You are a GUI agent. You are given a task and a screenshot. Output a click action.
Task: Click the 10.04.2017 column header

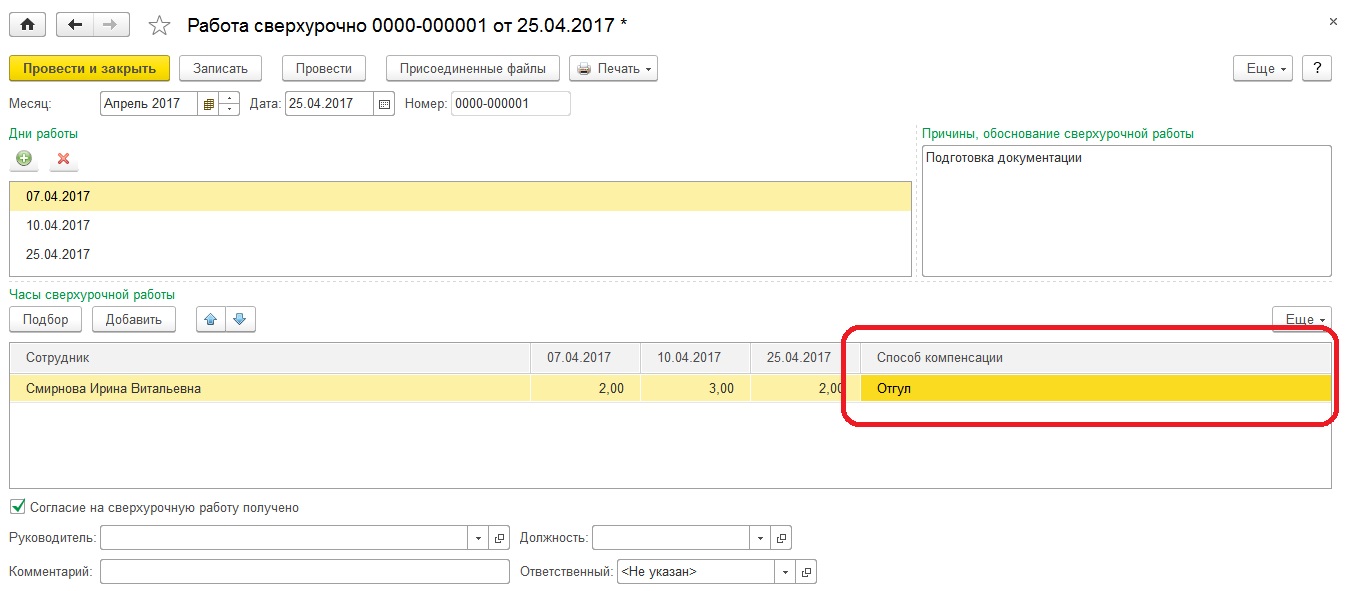(x=695, y=357)
